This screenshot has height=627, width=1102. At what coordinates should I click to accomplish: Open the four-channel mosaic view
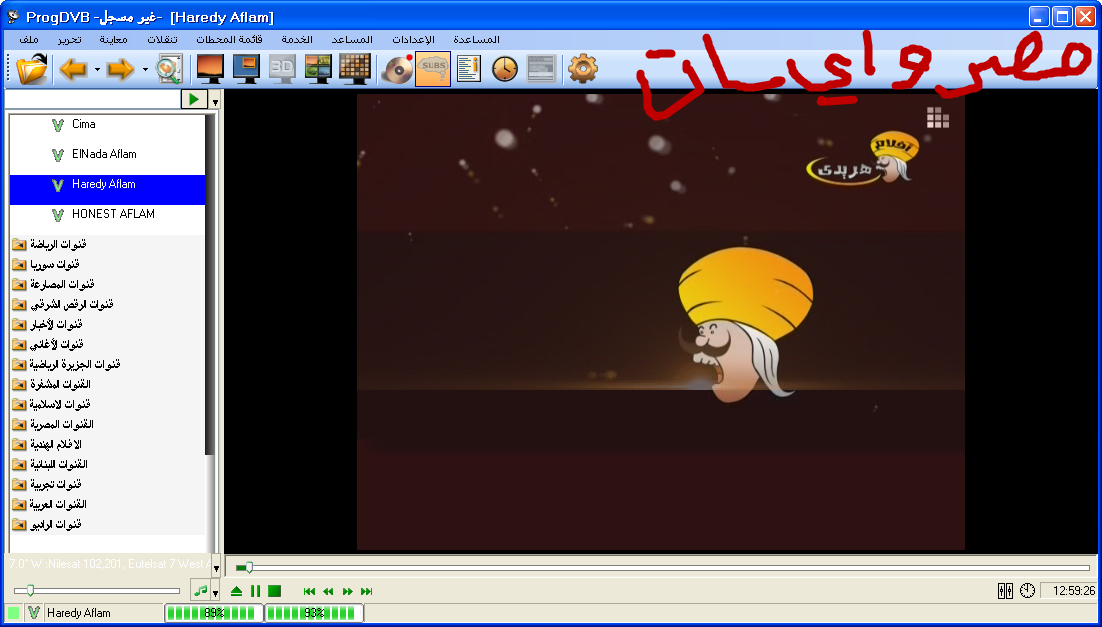318,69
